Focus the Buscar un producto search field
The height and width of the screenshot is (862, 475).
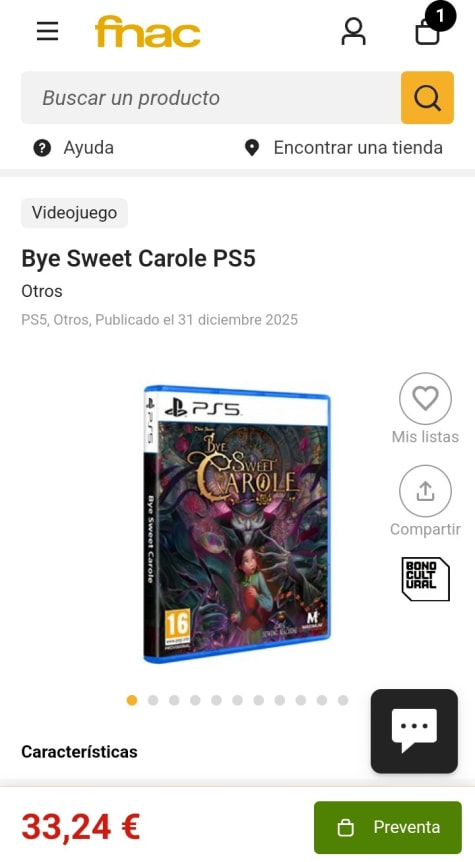click(211, 97)
